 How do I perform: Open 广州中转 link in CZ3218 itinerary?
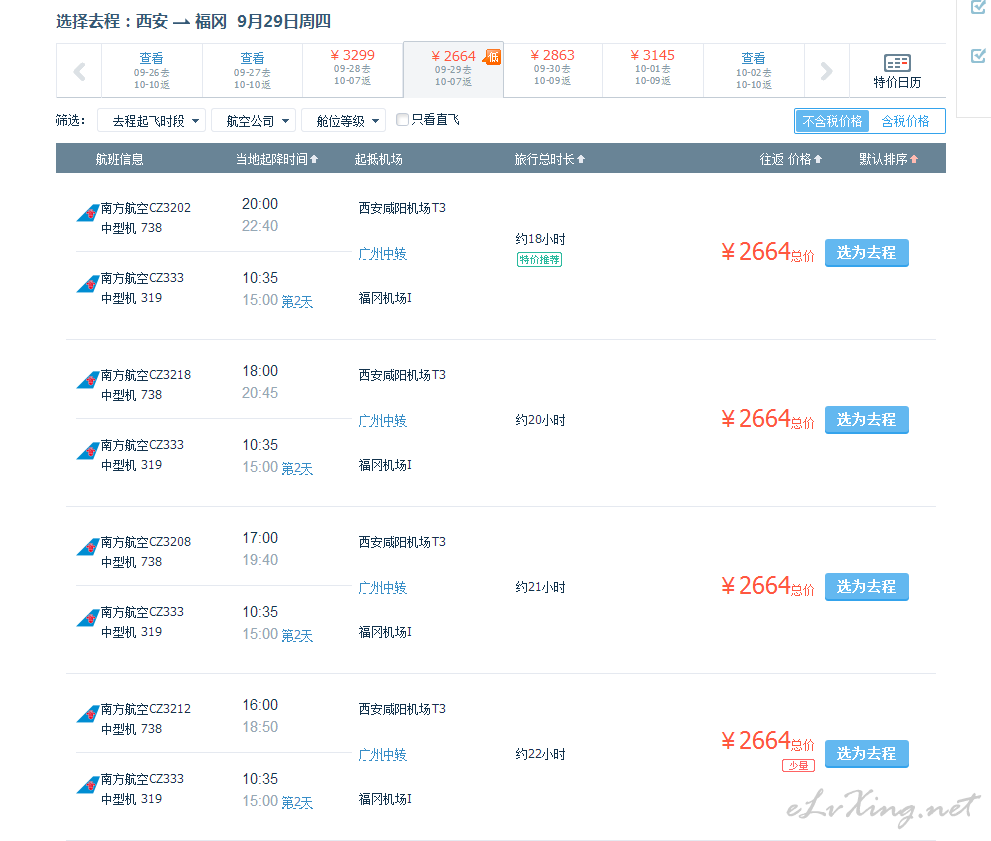click(x=382, y=421)
